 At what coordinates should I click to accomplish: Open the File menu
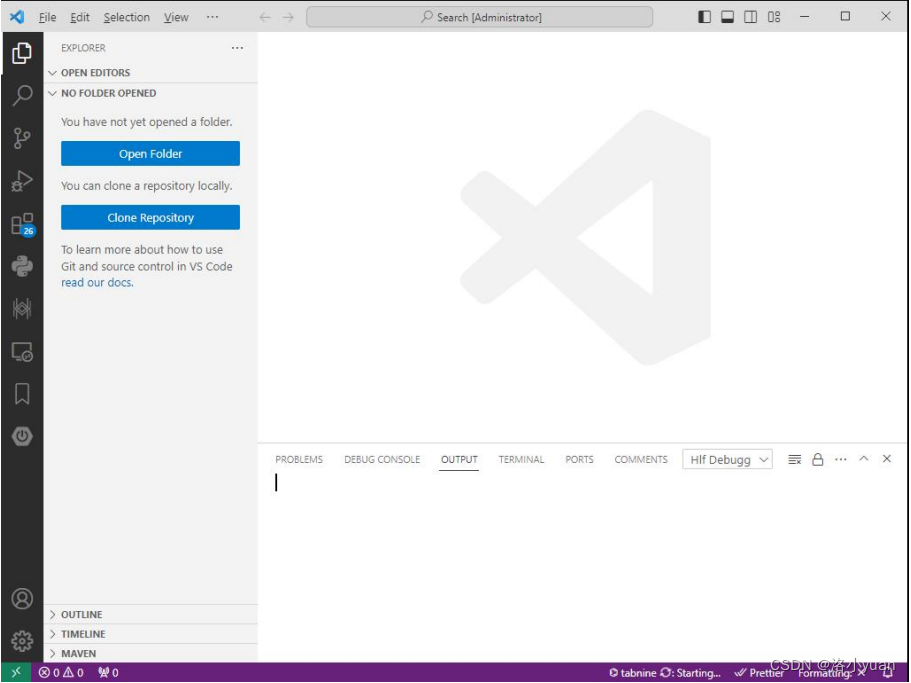pos(48,17)
